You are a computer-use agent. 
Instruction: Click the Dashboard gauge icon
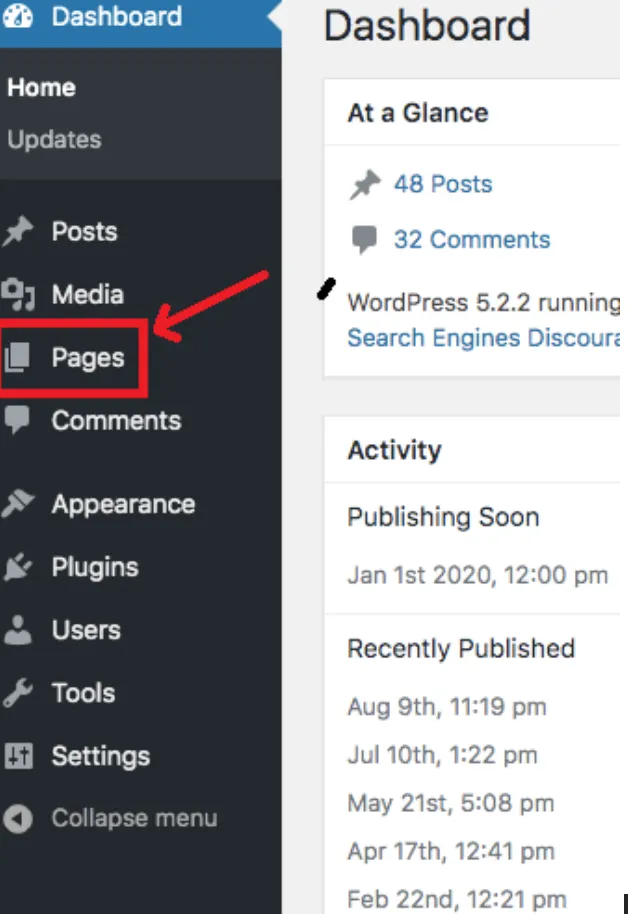pos(19,17)
